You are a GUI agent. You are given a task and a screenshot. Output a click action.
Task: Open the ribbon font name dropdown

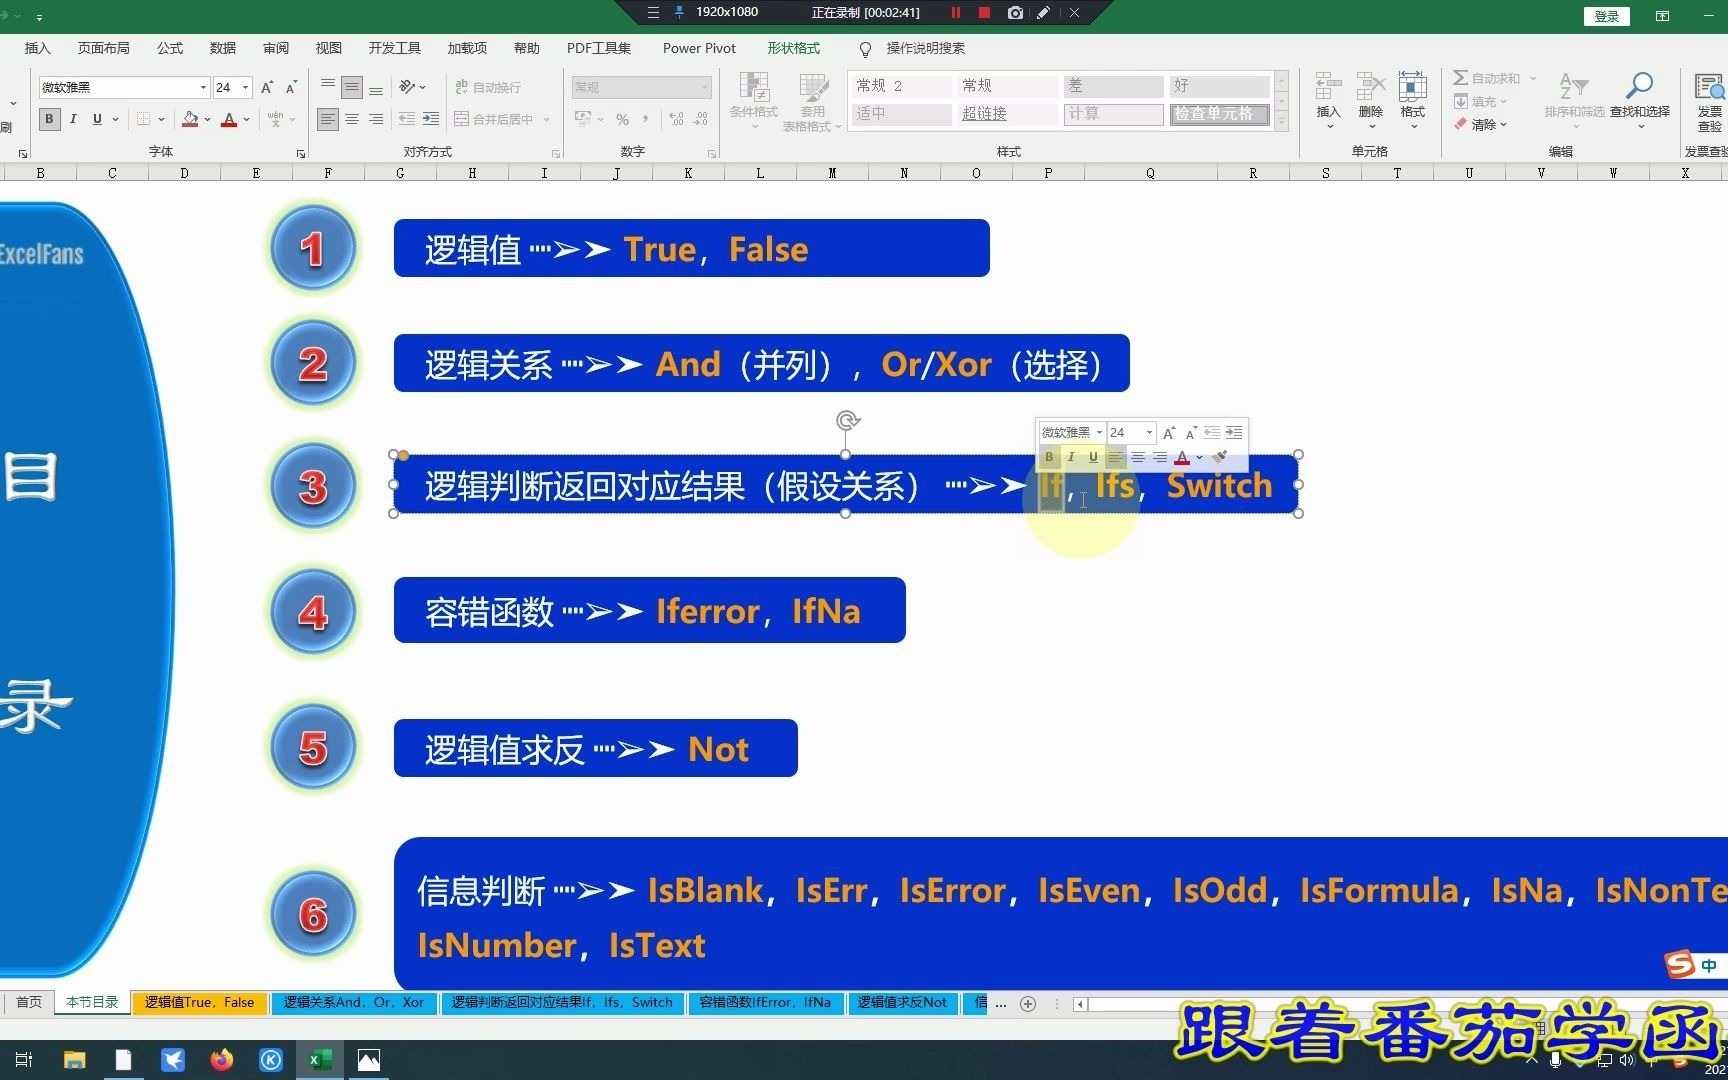(203, 88)
